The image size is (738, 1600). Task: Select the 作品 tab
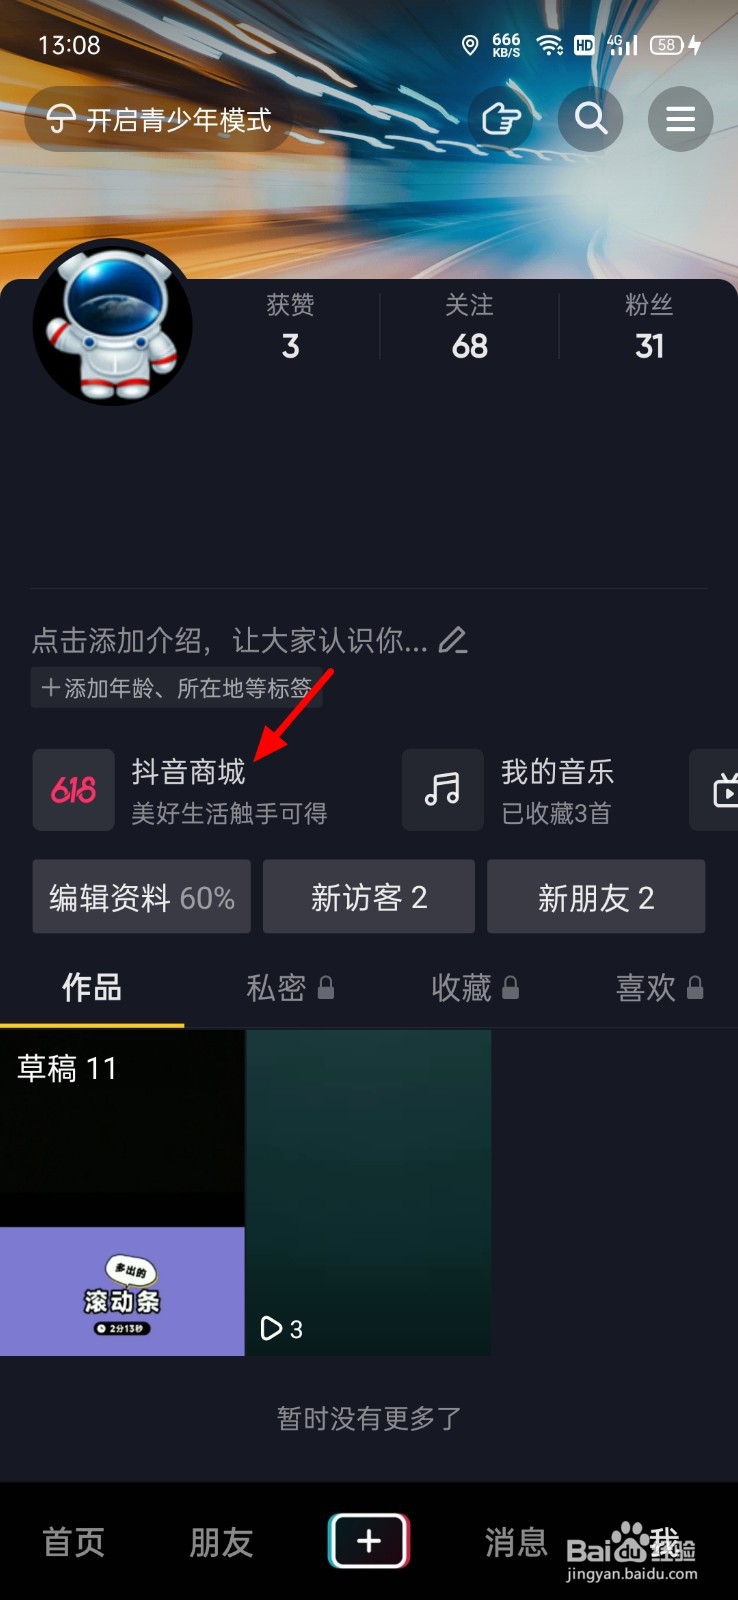(92, 988)
